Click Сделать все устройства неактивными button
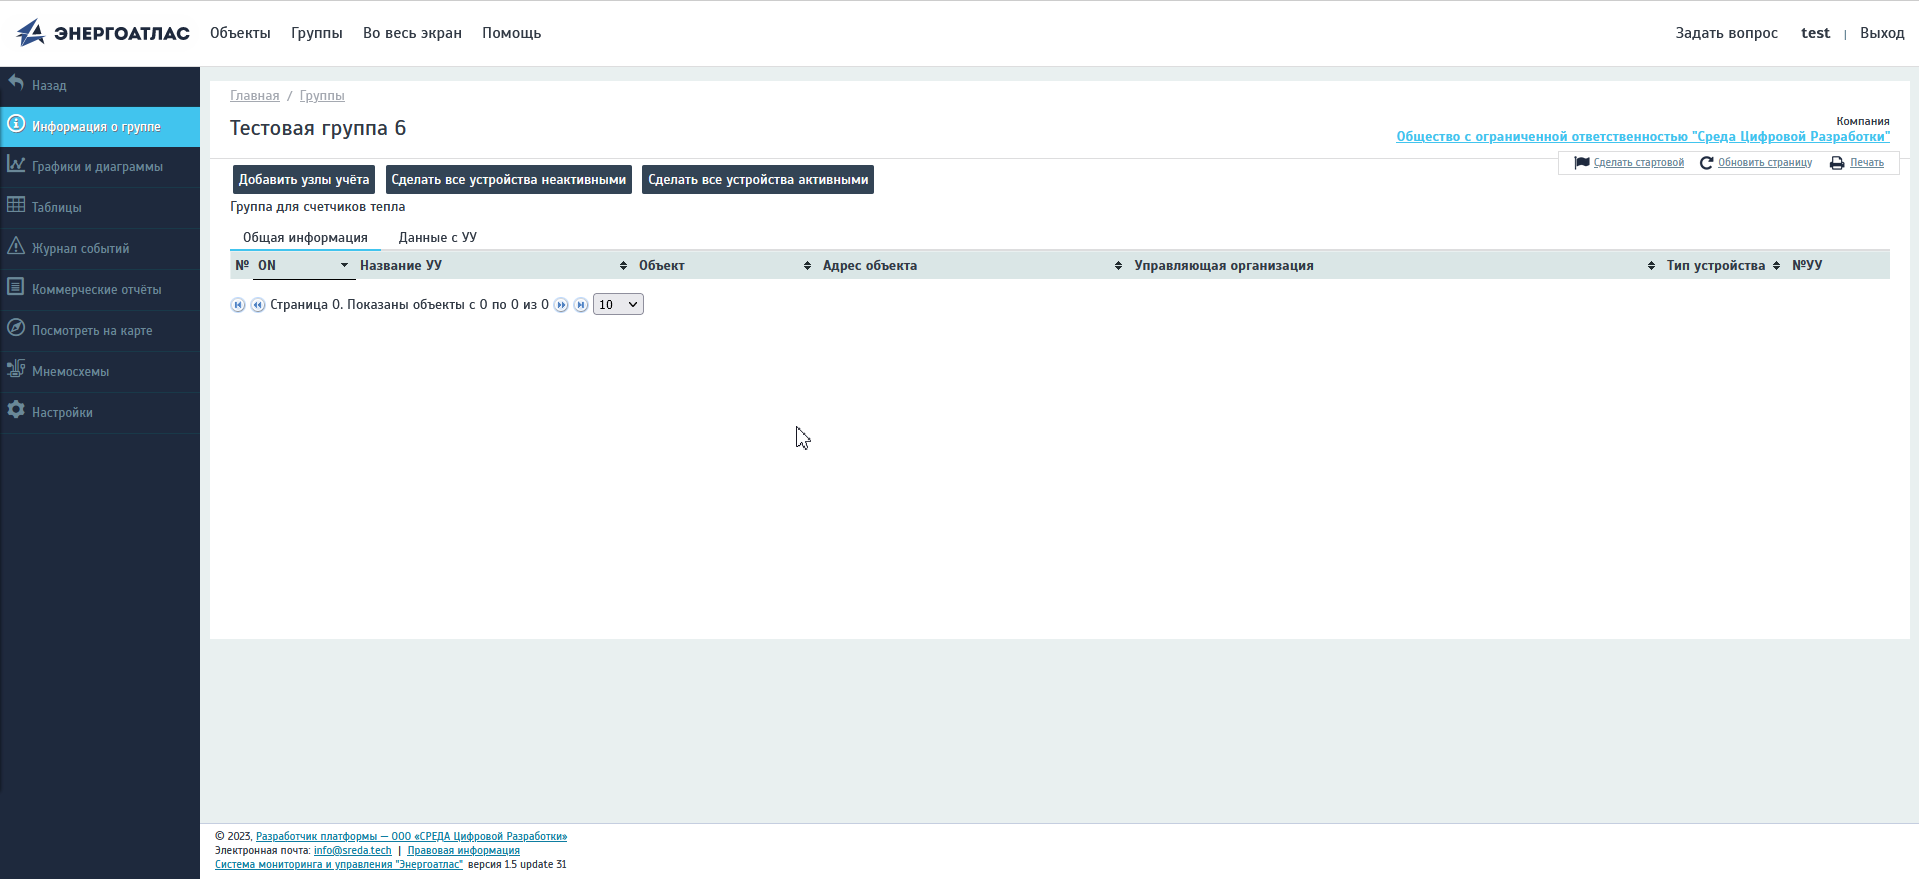The image size is (1919, 879). 508,180
